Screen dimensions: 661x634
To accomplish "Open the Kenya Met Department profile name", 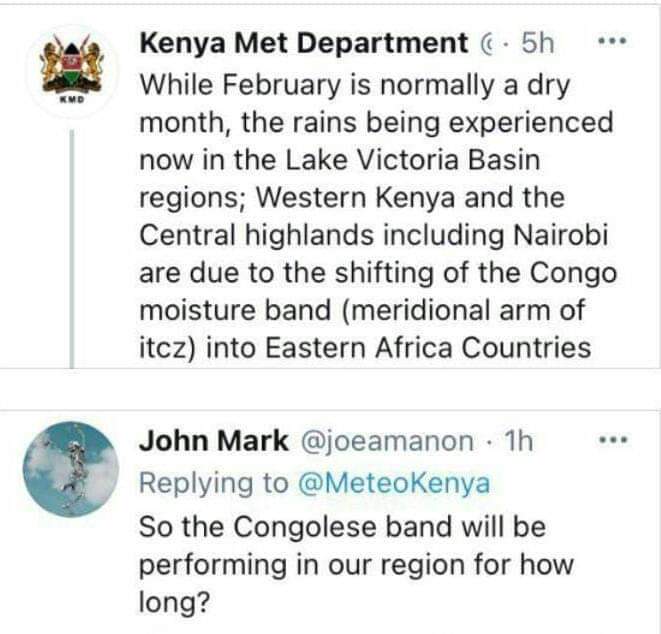I will [304, 44].
